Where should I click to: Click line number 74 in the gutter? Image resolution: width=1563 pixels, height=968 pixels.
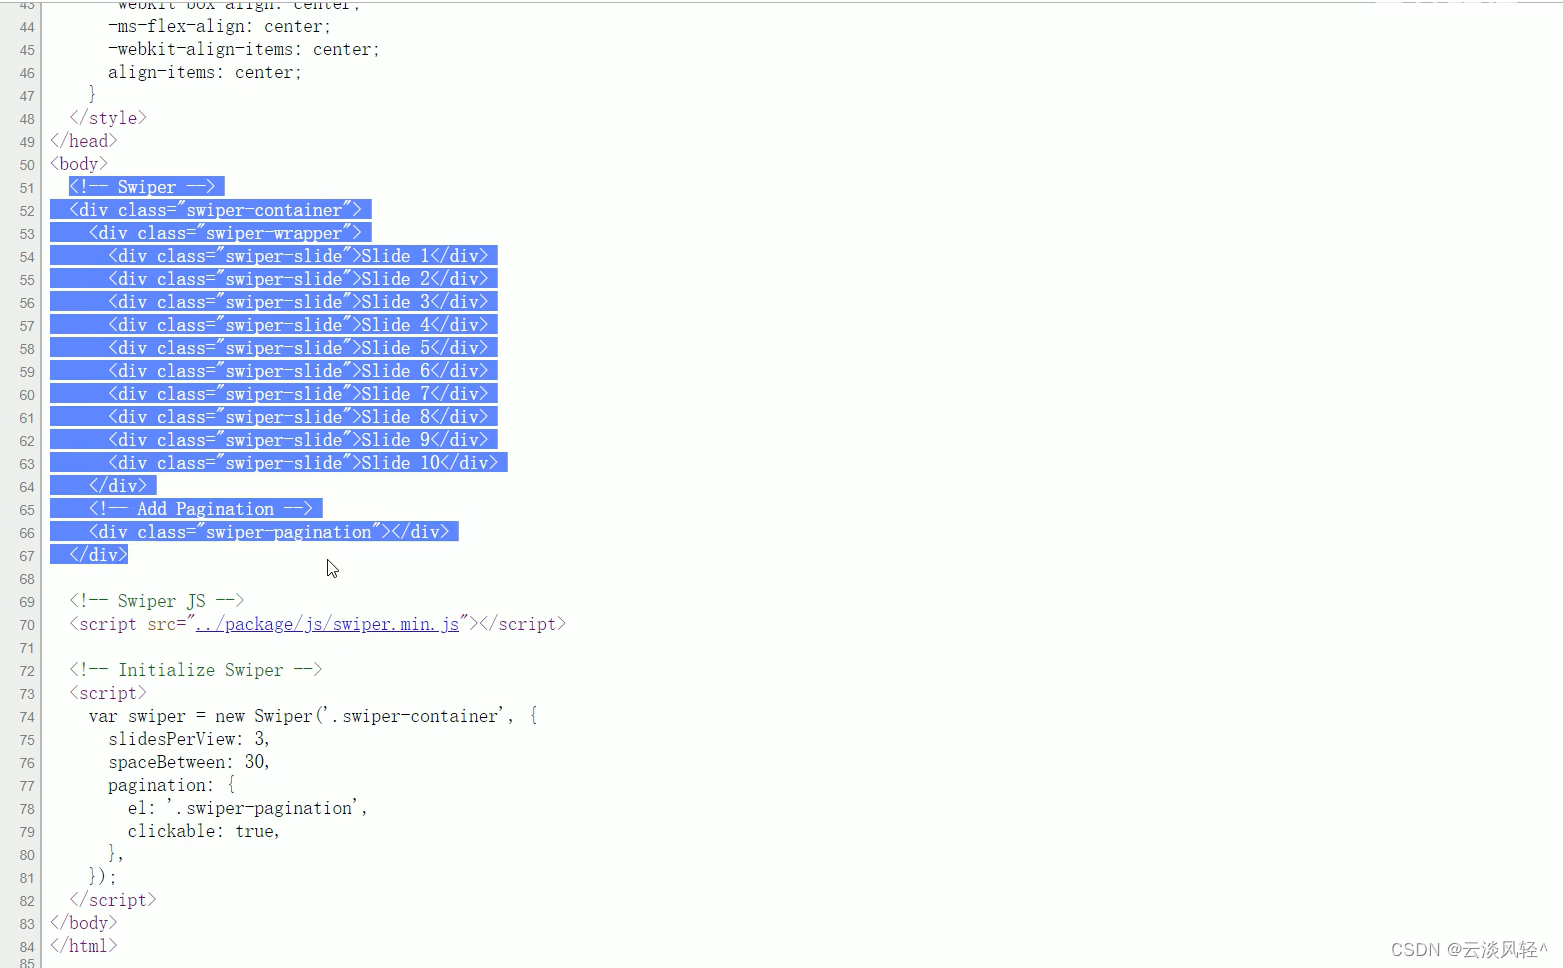pos(27,717)
